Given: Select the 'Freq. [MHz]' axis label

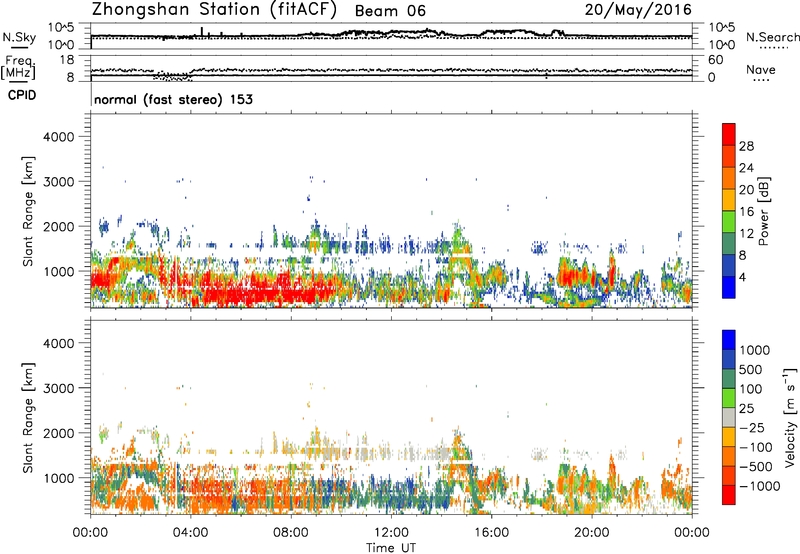Looking at the screenshot, I should (x=18, y=68).
